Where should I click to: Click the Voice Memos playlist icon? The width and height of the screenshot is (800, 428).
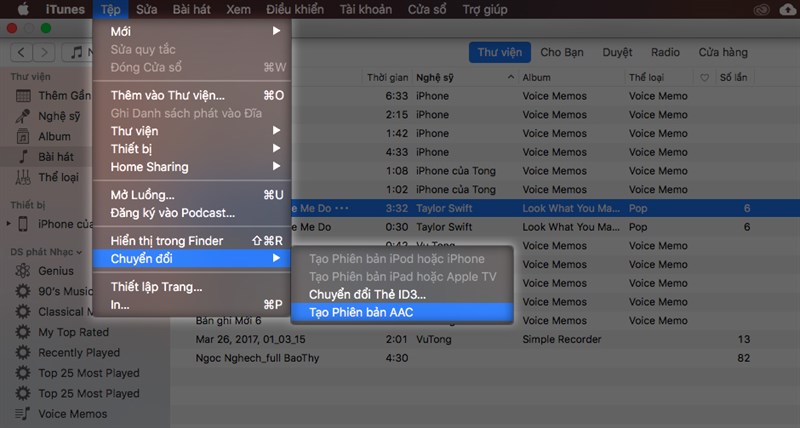pos(22,414)
